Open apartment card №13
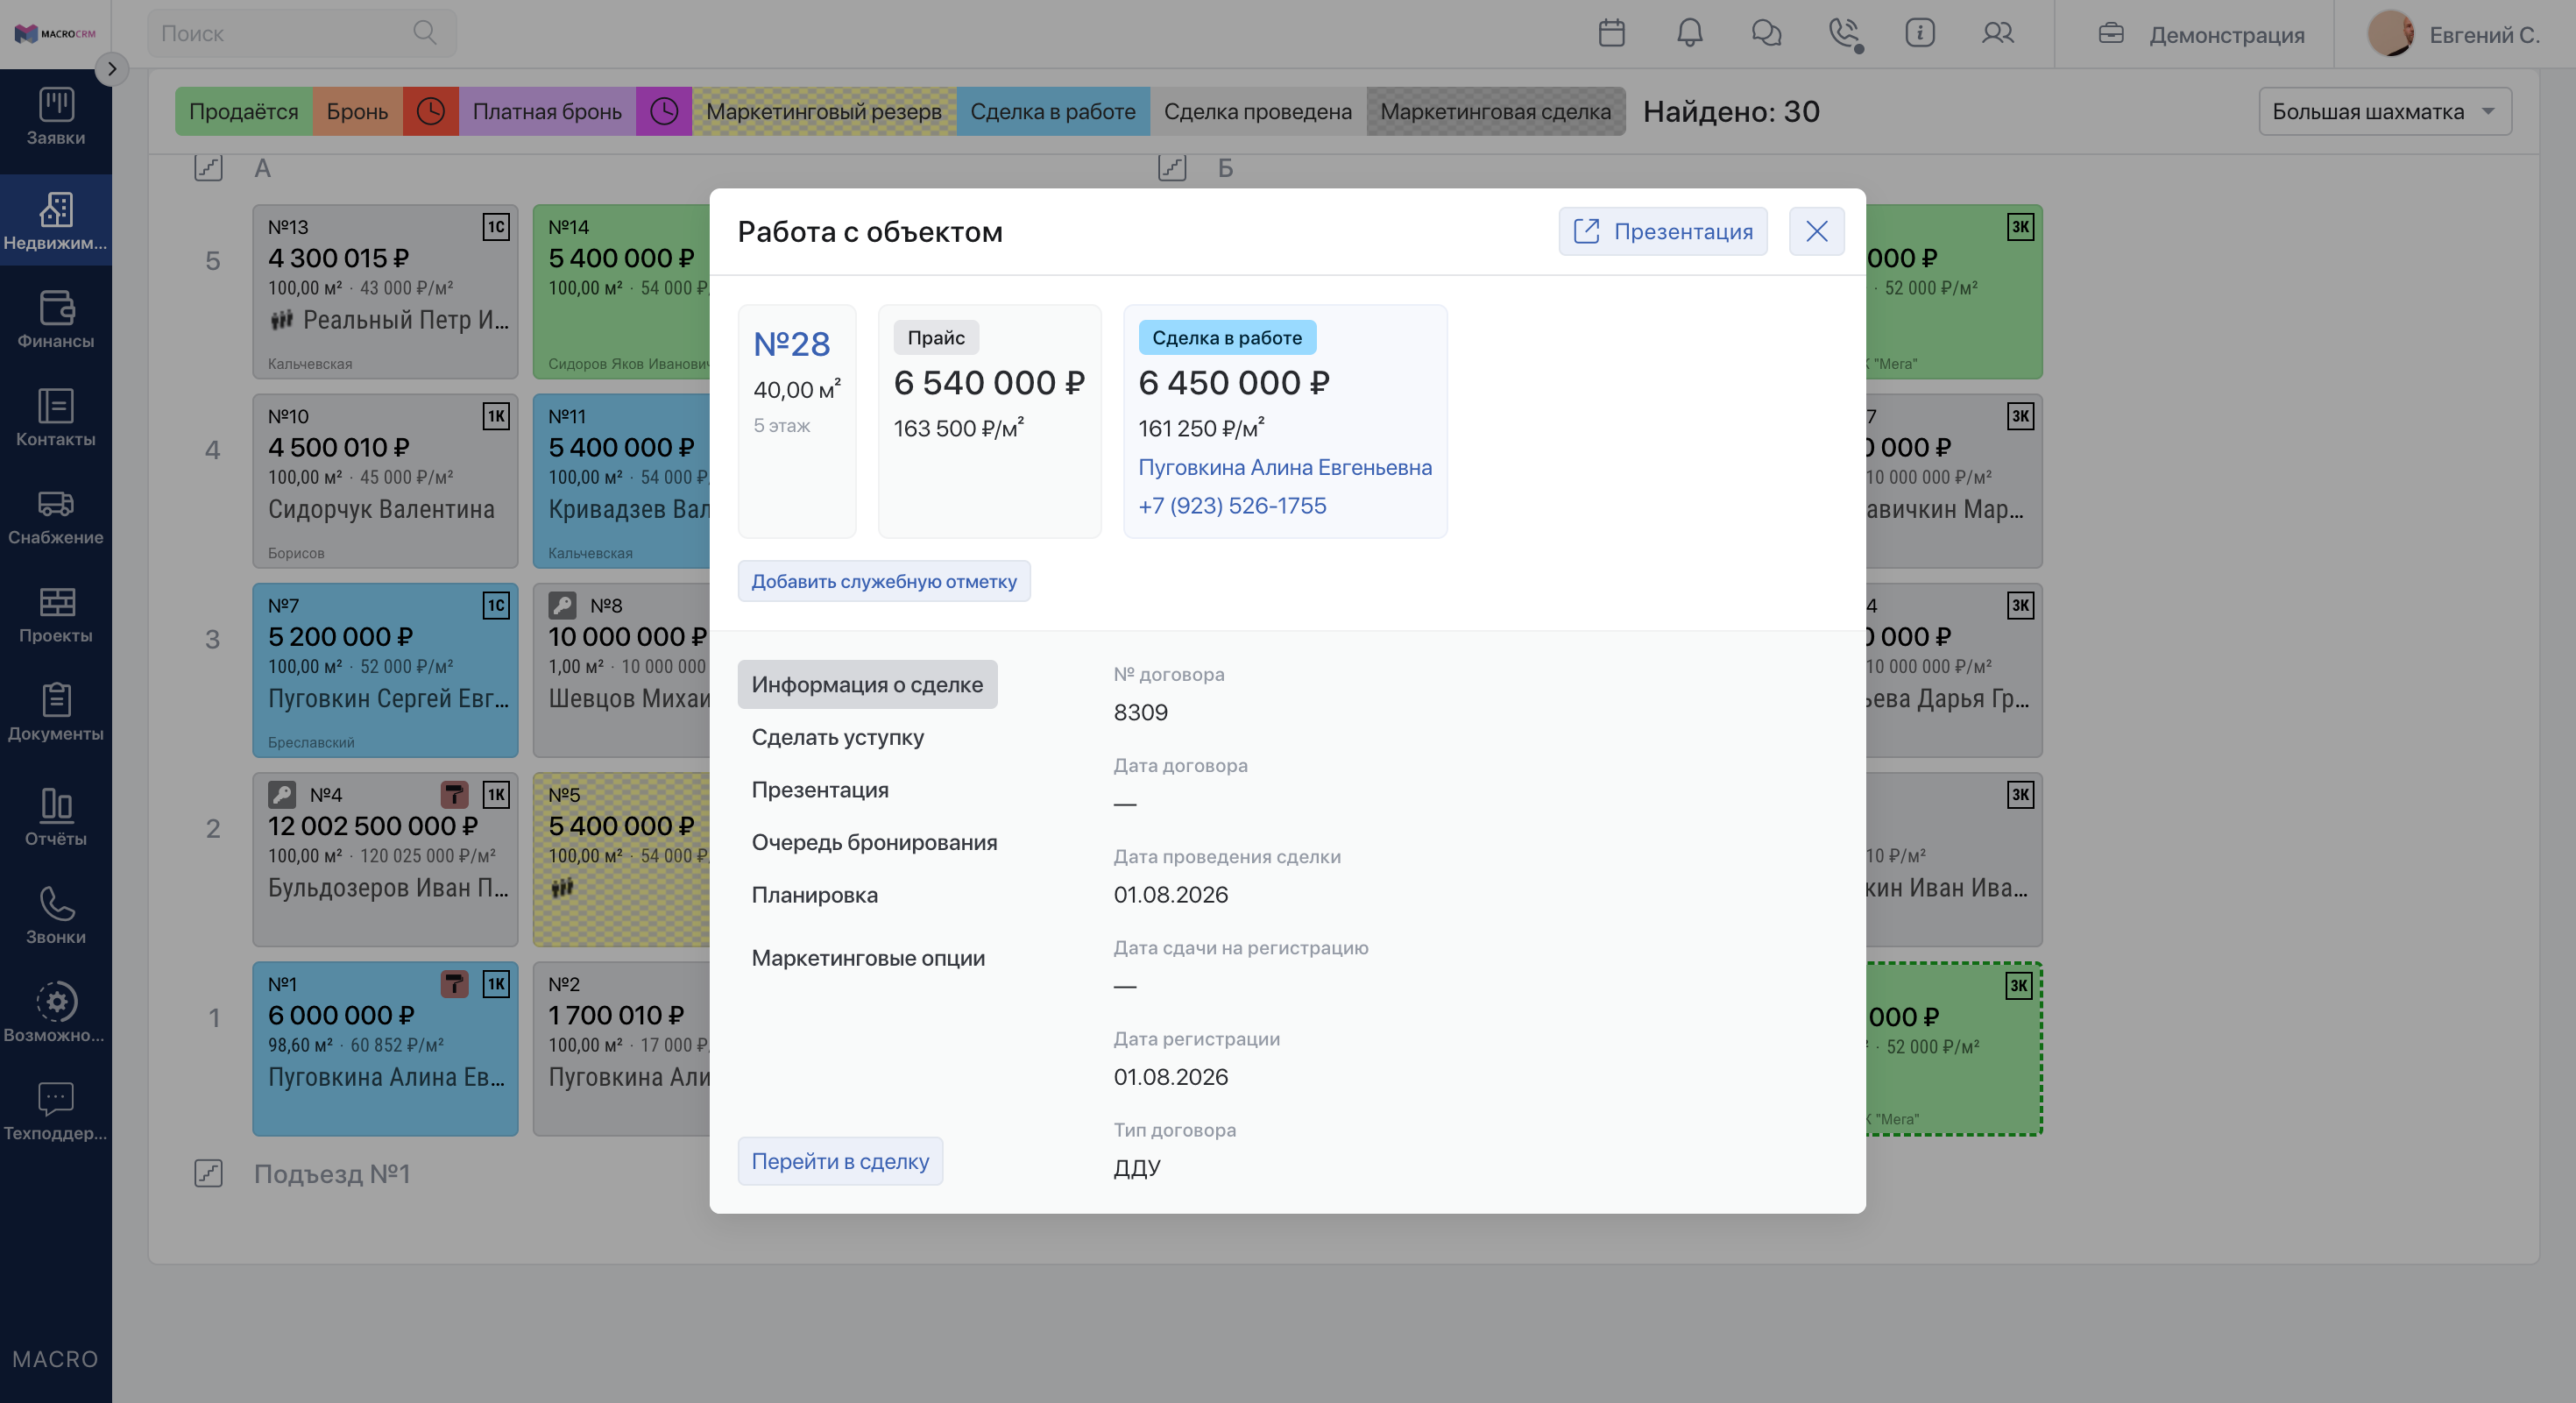 [385, 292]
